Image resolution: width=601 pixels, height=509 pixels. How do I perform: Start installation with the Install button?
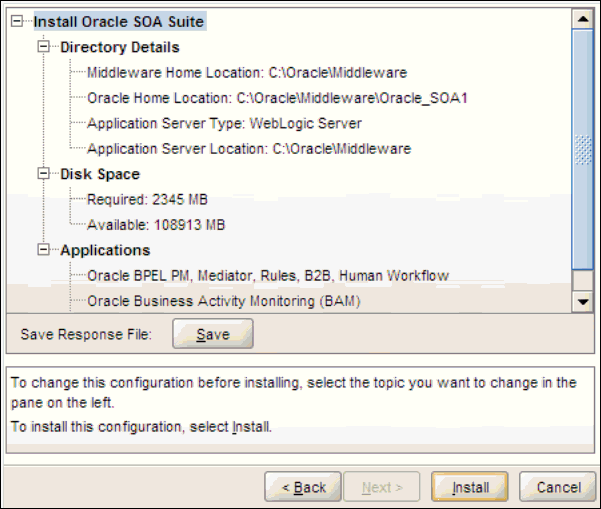470,487
